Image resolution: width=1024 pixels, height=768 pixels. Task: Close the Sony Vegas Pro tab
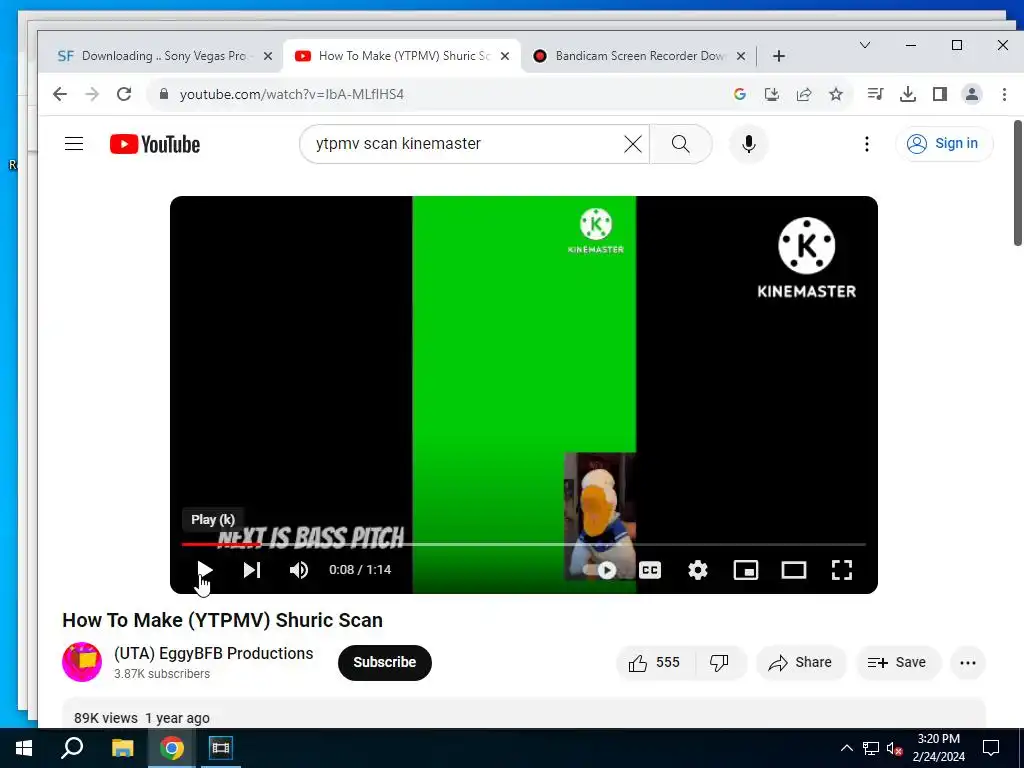tap(268, 56)
